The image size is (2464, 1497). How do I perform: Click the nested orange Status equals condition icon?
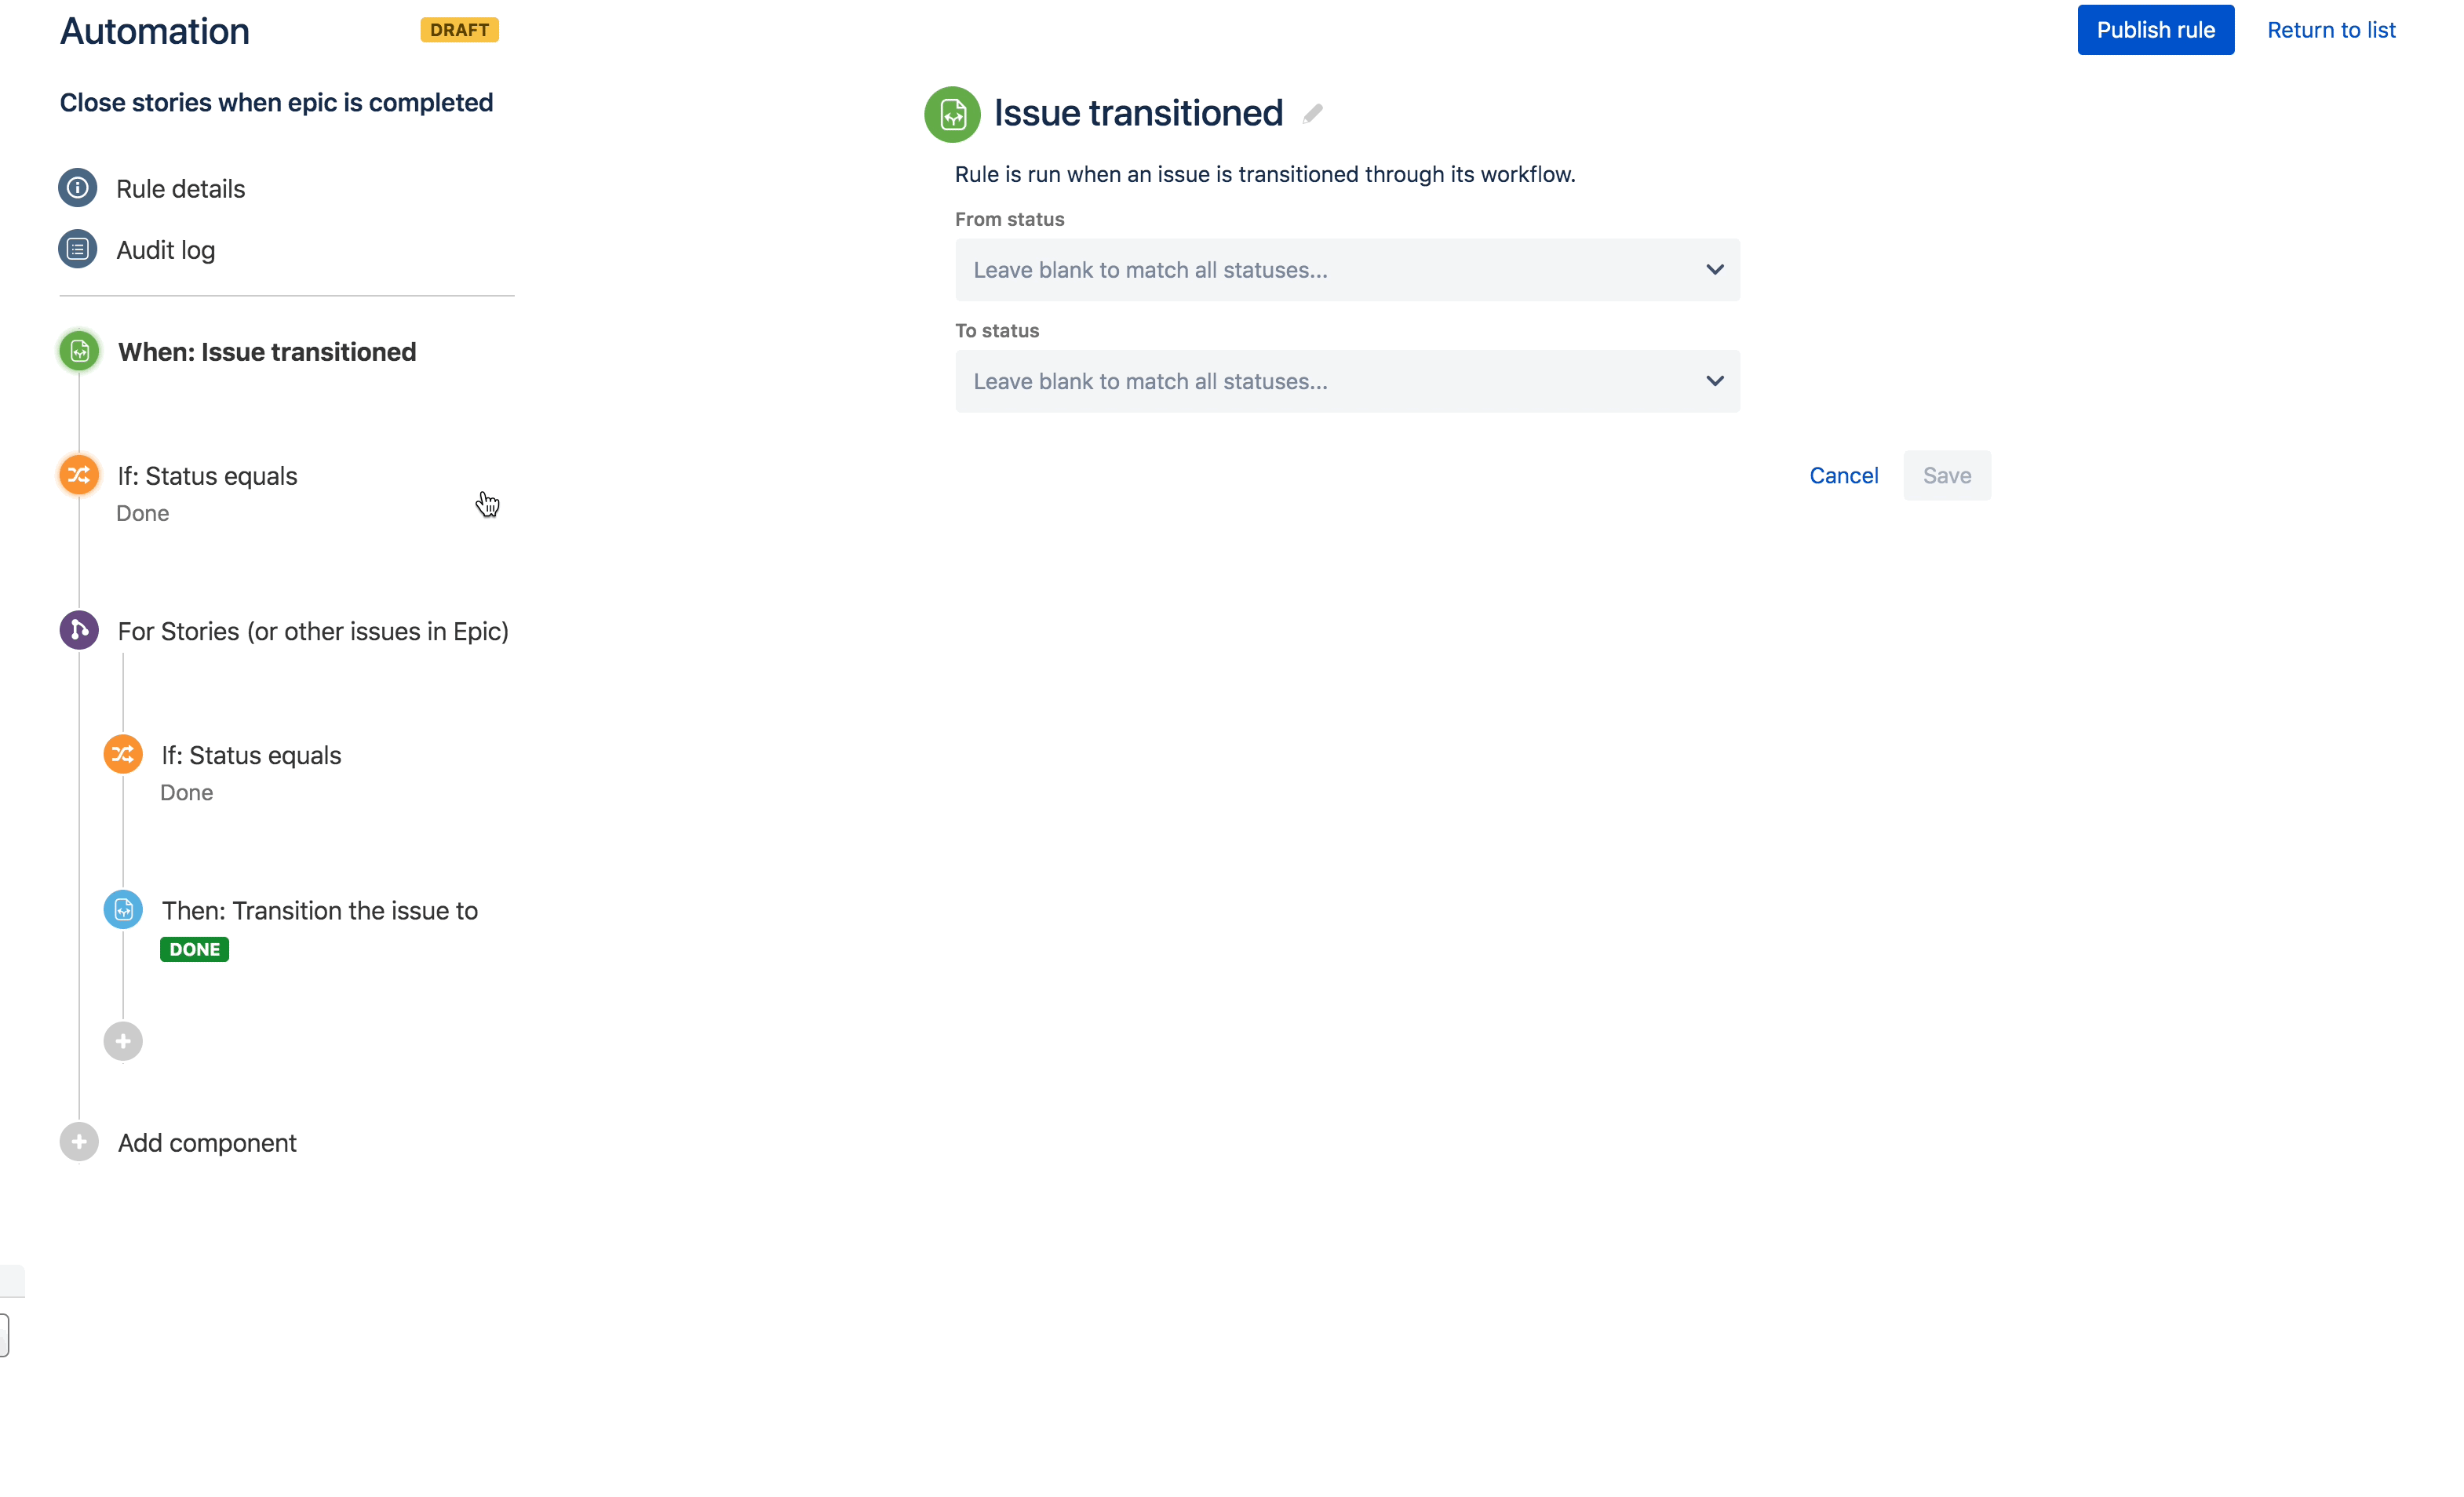coord(123,754)
